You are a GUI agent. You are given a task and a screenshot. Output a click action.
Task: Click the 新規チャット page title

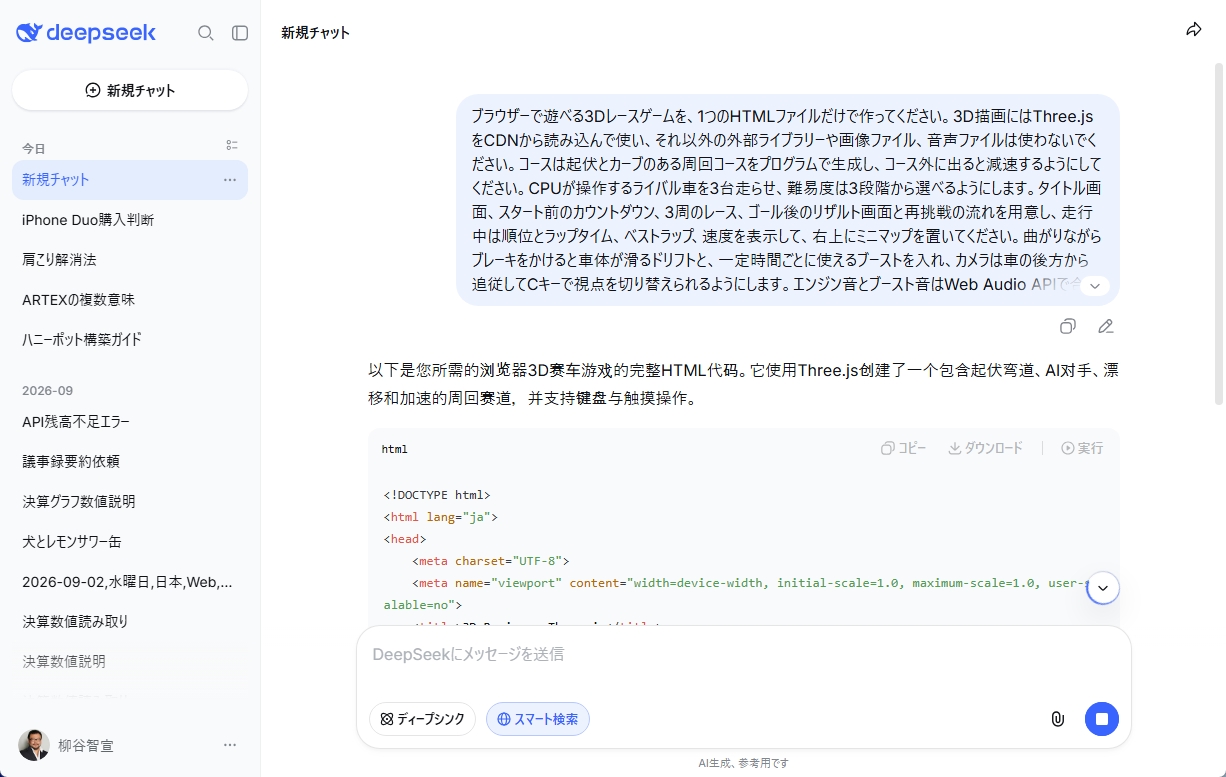point(316,32)
